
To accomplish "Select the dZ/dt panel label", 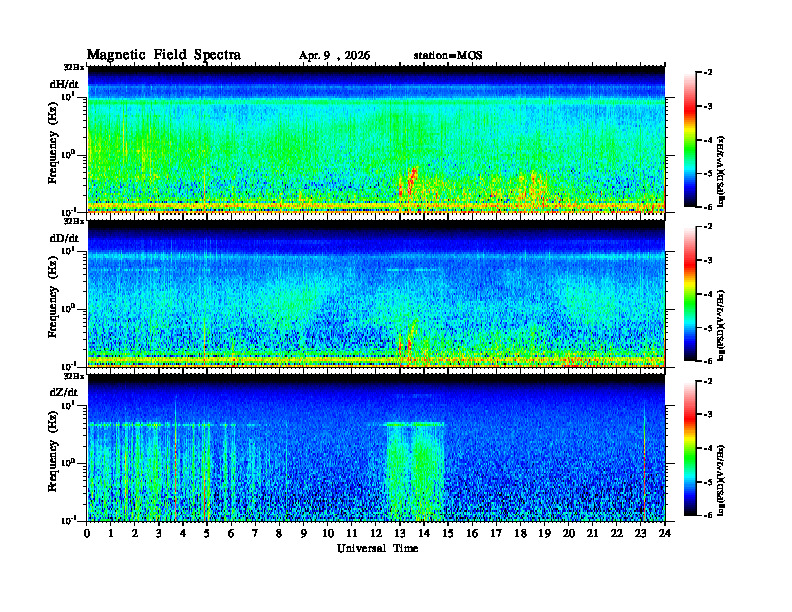I will (x=64, y=392).
